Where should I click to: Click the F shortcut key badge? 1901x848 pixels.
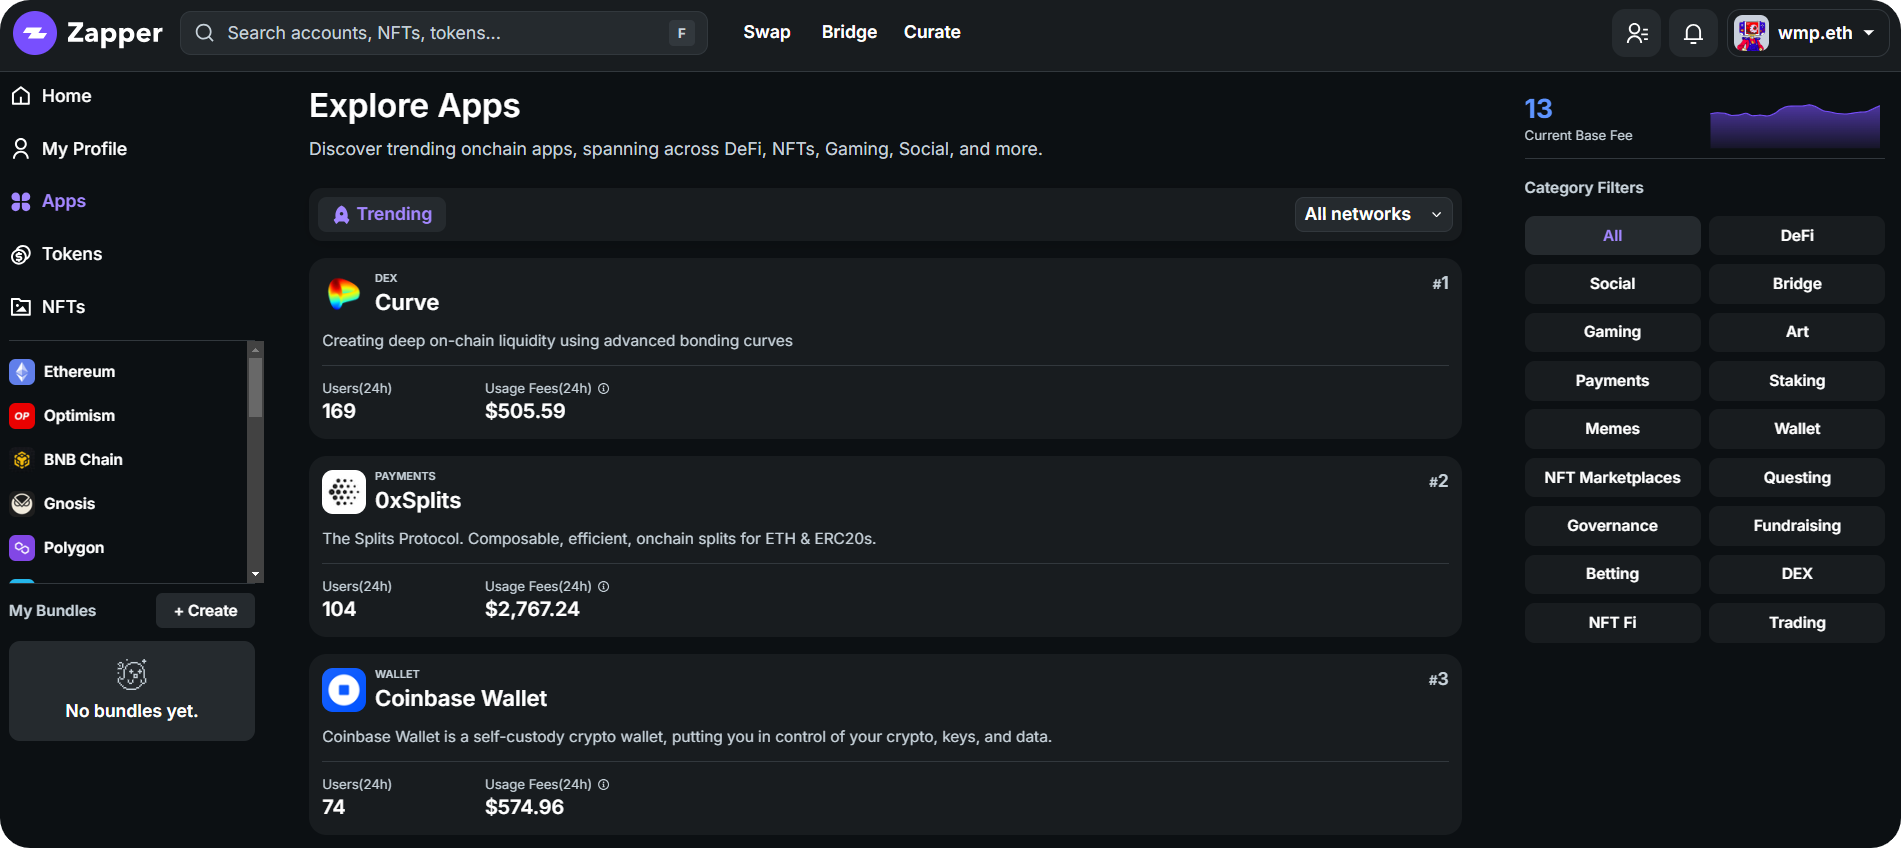coord(682,33)
